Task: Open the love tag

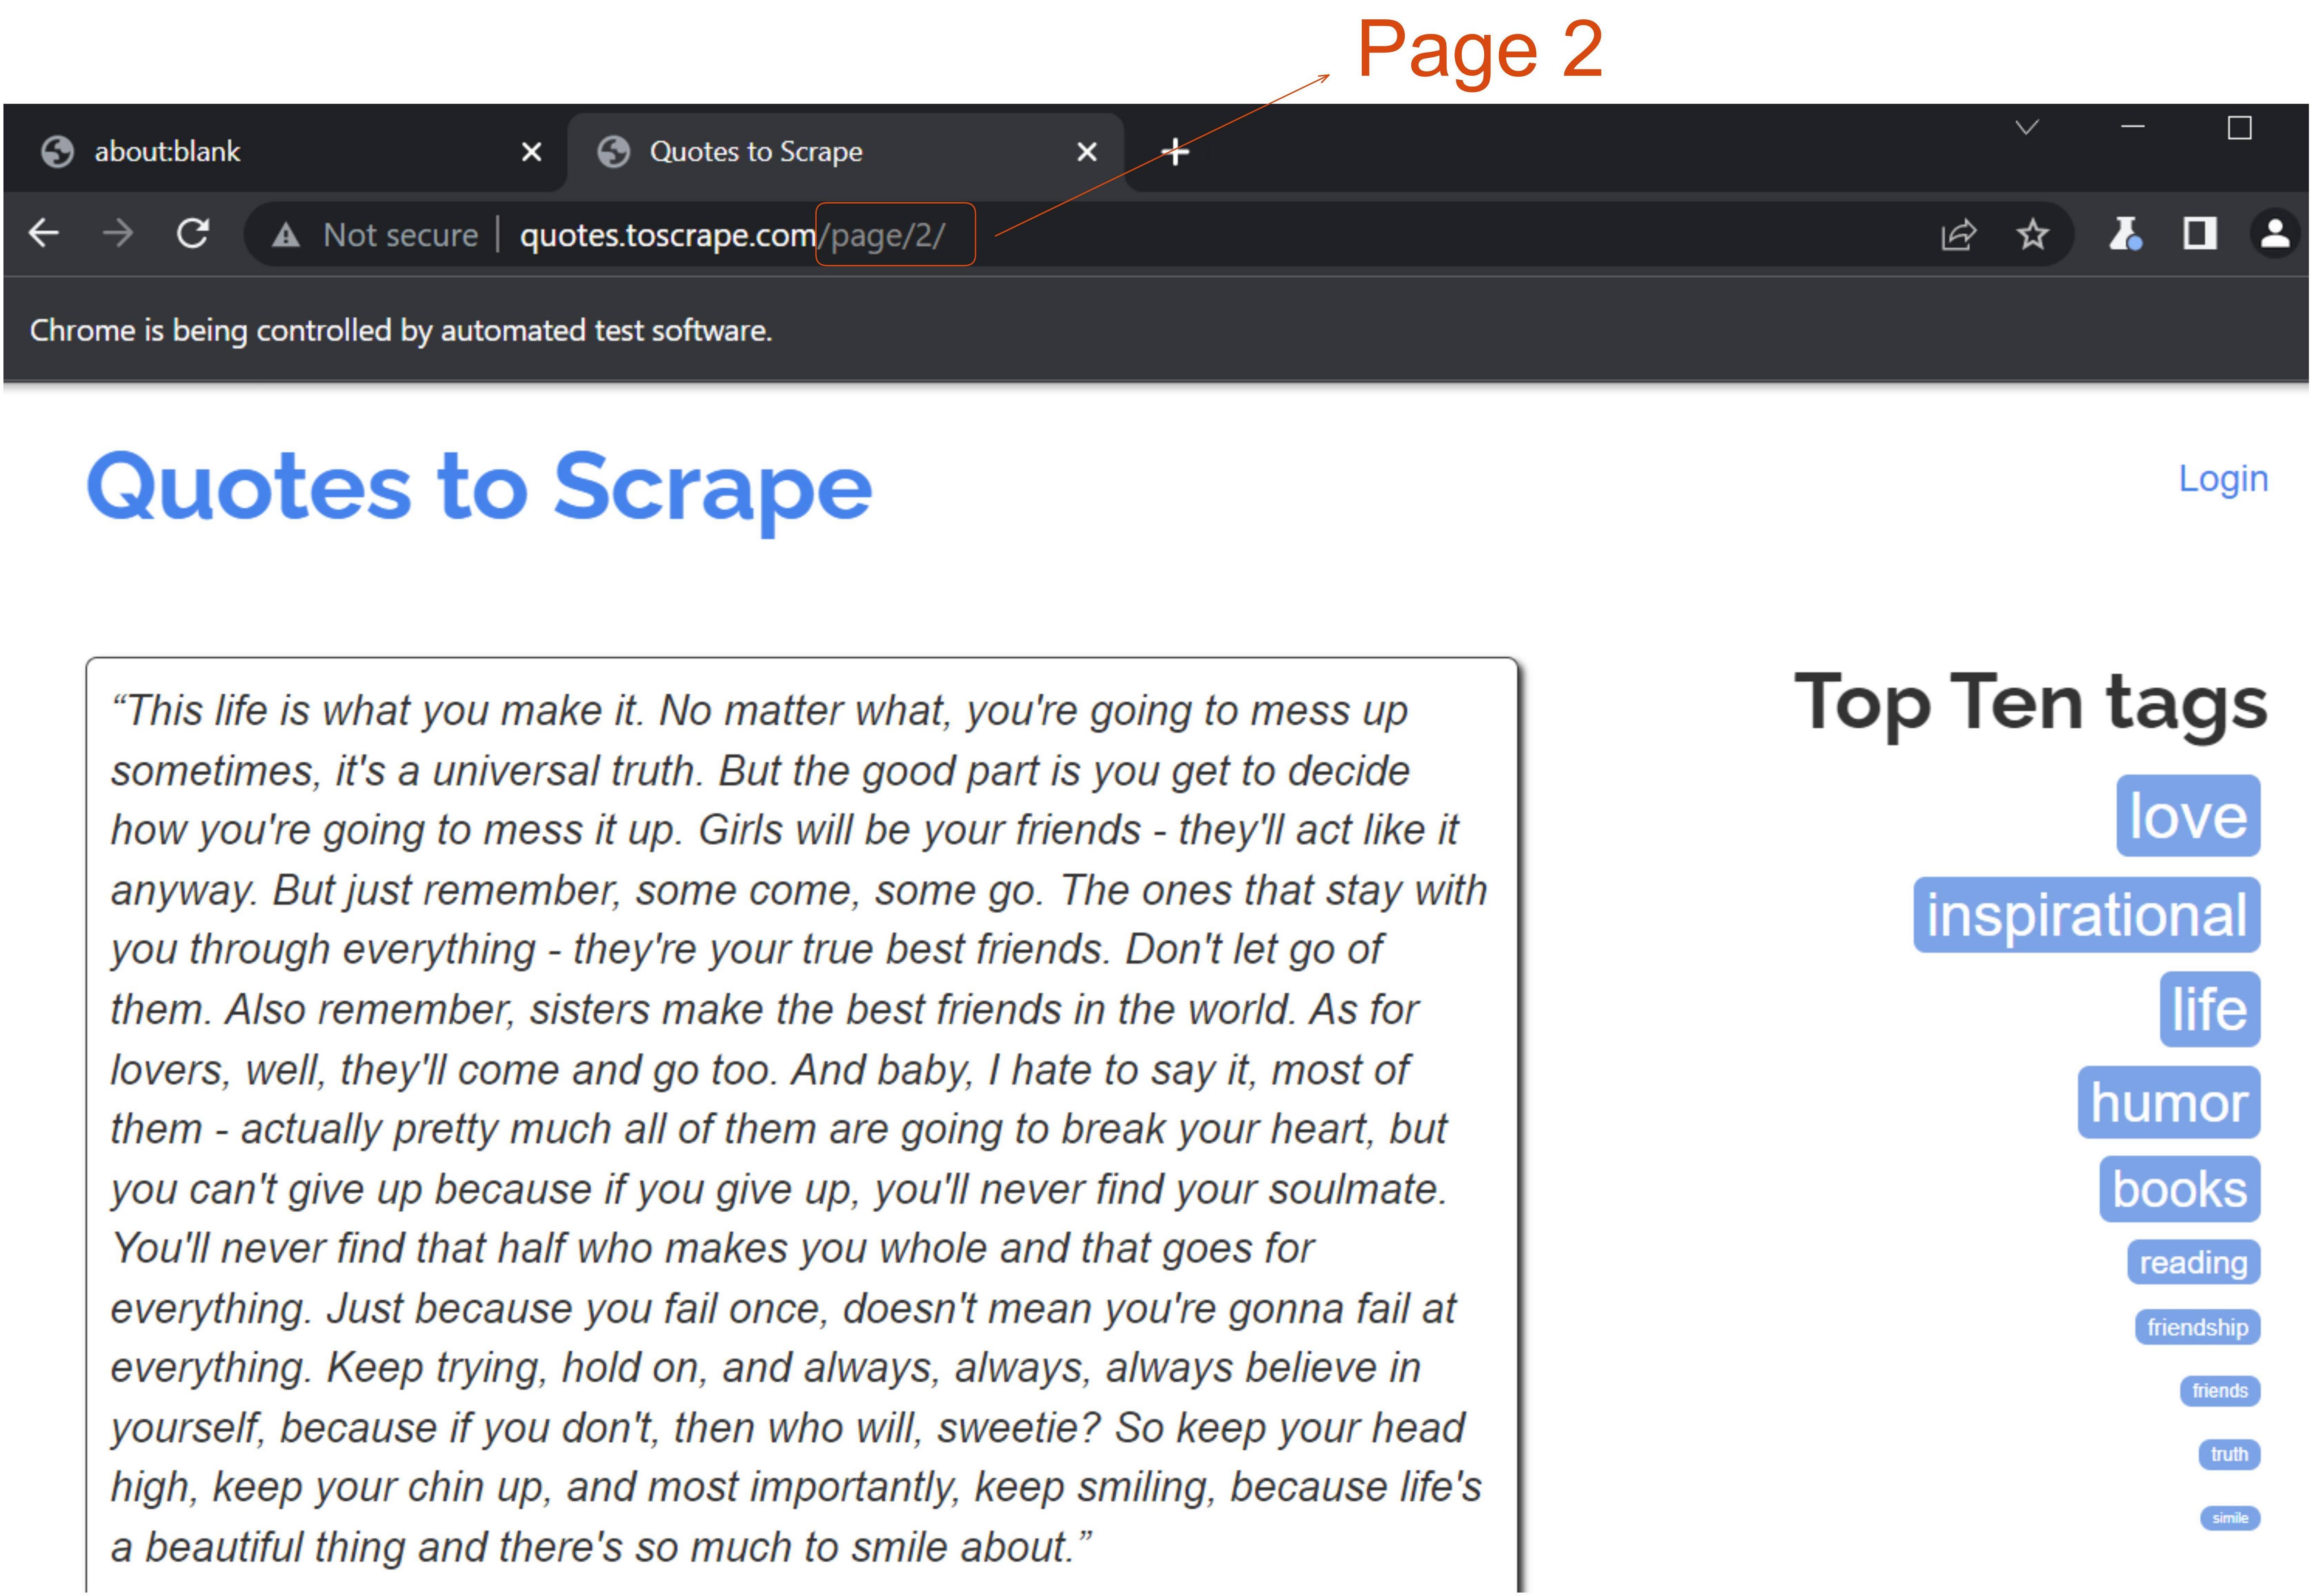Action: point(2188,816)
